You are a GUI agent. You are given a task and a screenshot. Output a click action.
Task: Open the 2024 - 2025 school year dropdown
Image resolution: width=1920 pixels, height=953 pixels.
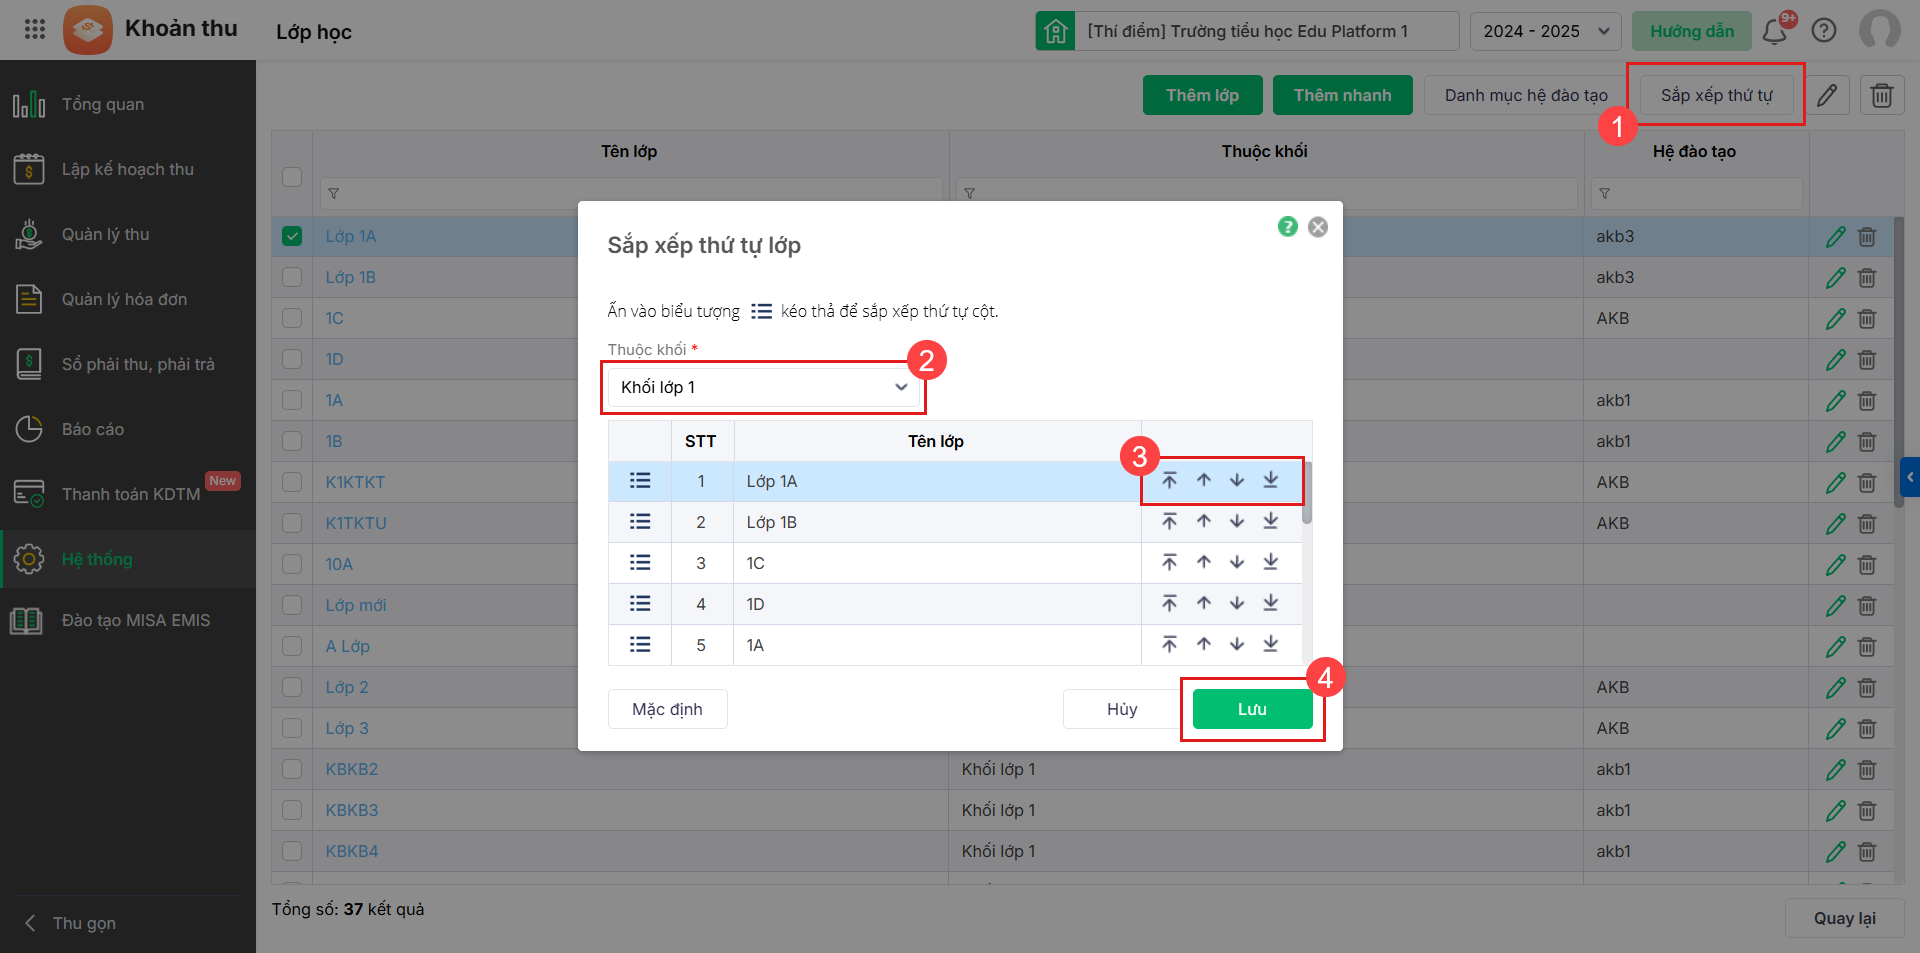click(x=1545, y=31)
